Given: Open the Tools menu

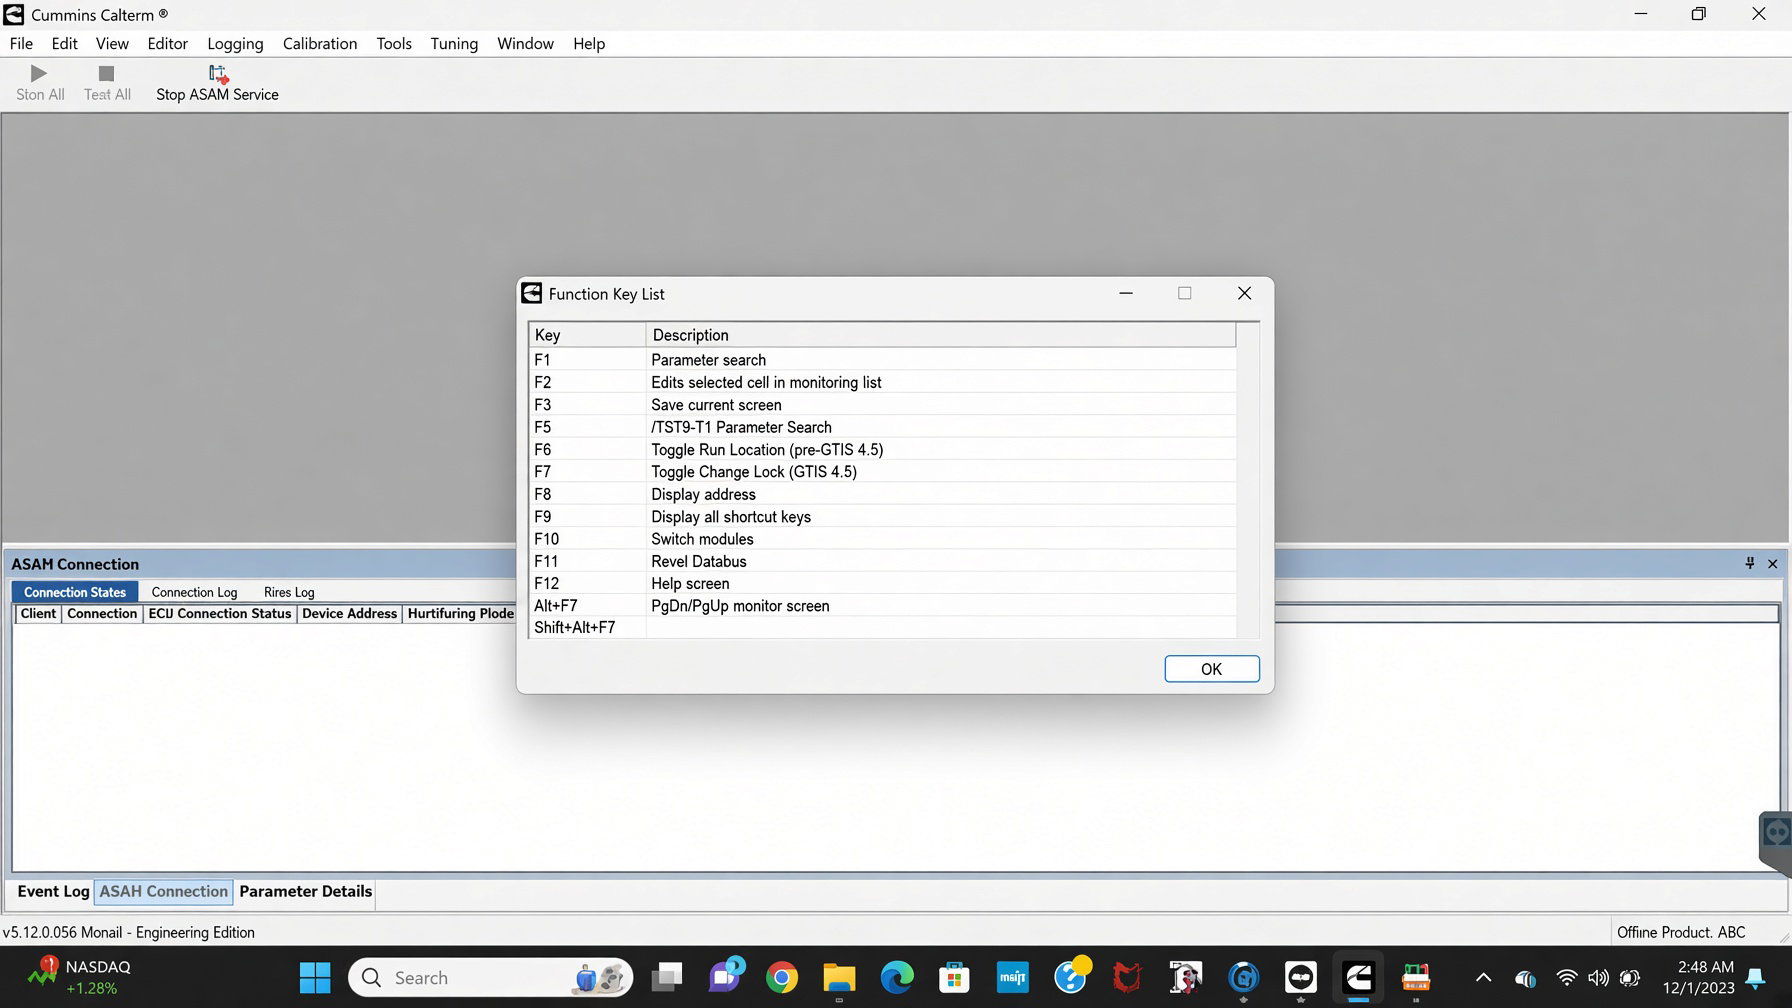Looking at the screenshot, I should (394, 44).
